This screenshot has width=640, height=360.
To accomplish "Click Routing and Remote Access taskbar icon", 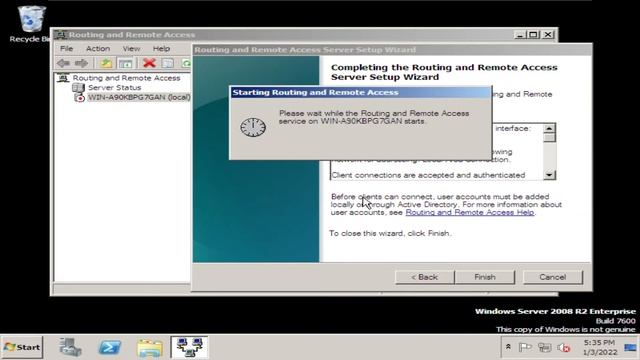I will point(189,347).
